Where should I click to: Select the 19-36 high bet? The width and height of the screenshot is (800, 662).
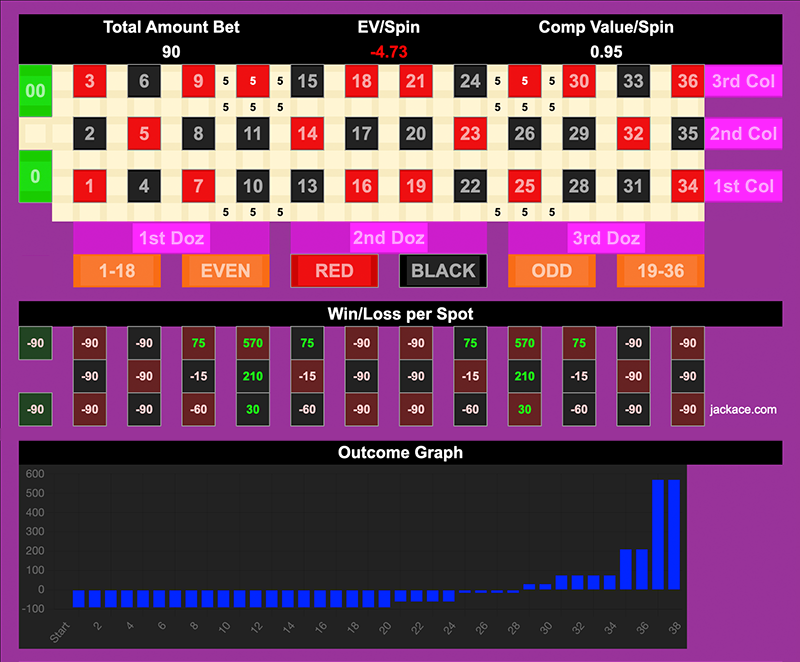tap(660, 271)
